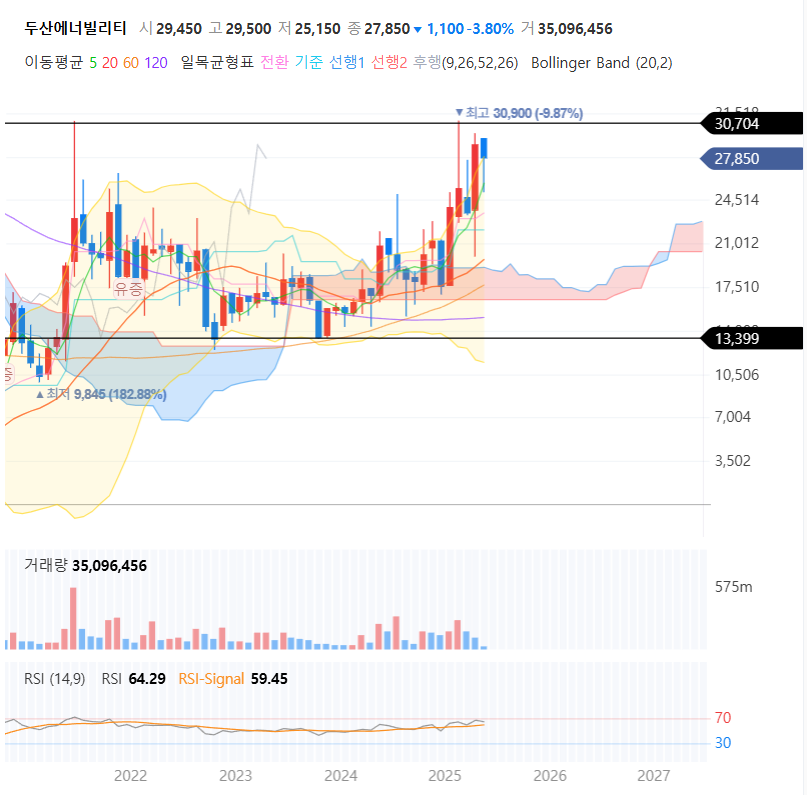Click the 일목균형표 indicator label

[x=217, y=63]
